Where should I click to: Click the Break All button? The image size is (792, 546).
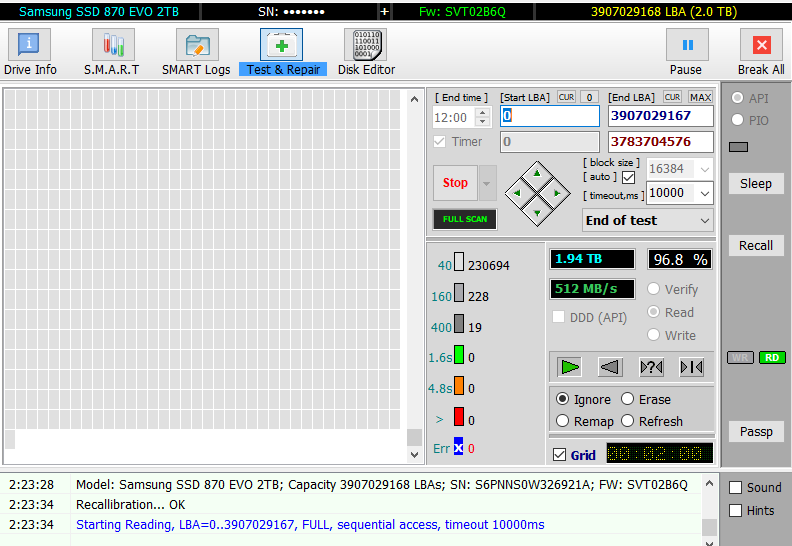pyautogui.click(x=761, y=53)
